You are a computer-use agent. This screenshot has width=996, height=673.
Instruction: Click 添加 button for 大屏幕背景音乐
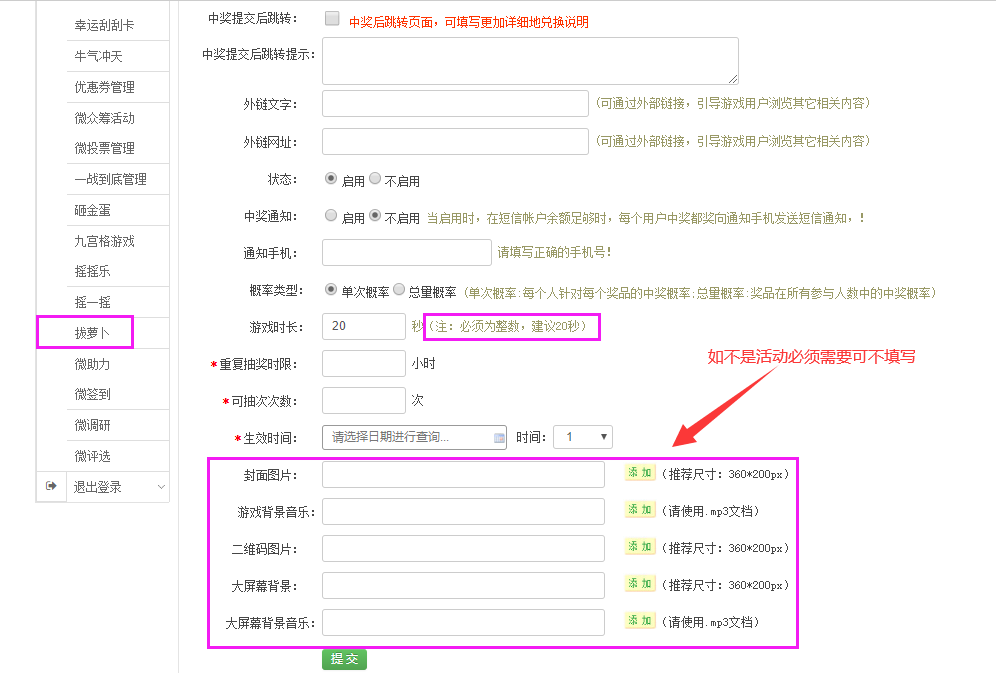(639, 621)
